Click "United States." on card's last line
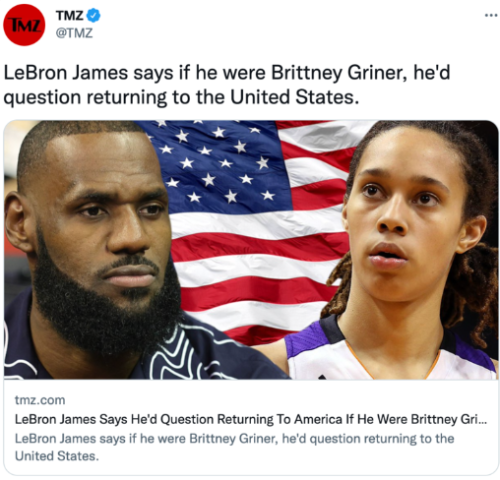 tap(57, 456)
